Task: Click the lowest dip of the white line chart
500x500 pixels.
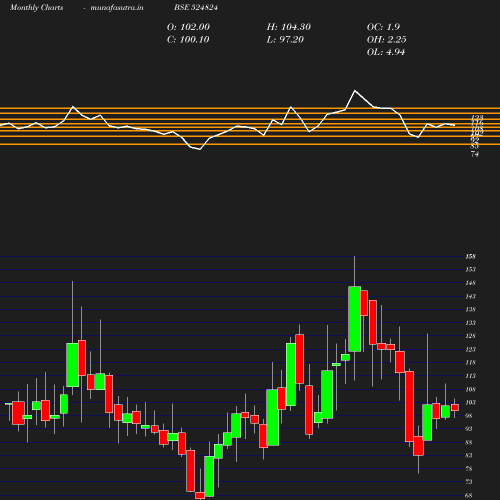Action: 200,149
